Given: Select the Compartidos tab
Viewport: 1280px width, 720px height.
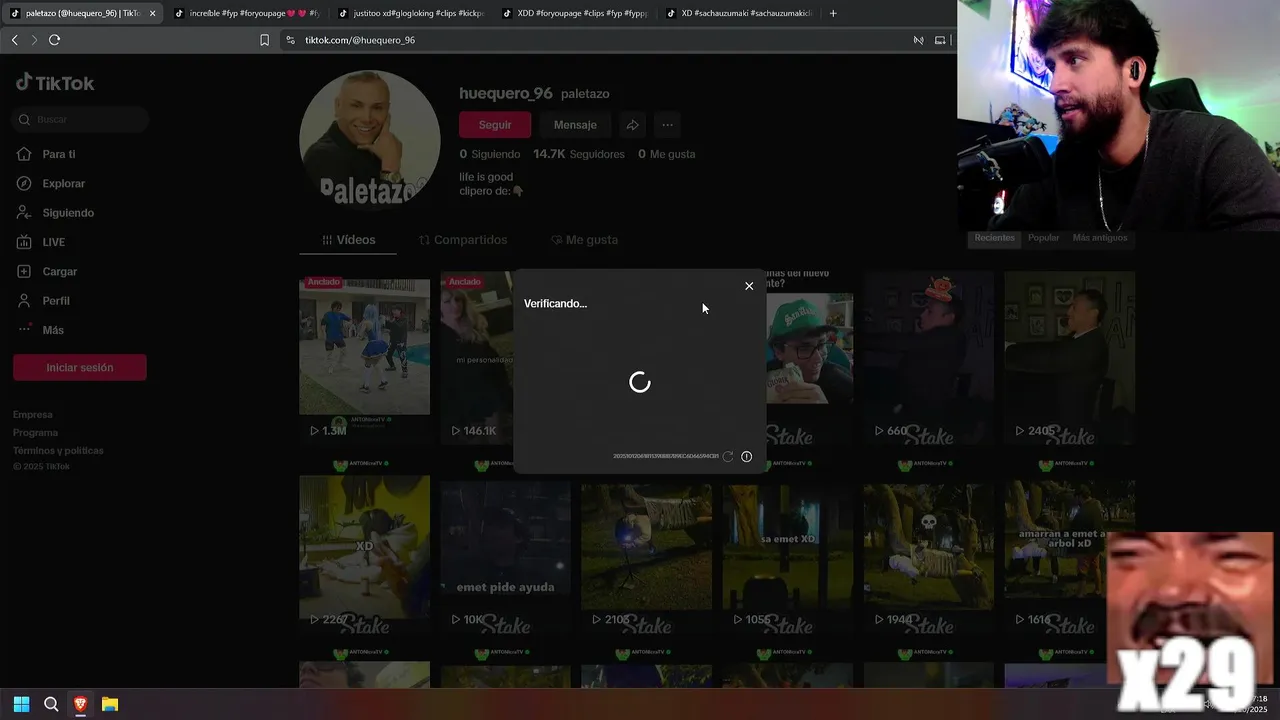Looking at the screenshot, I should 463,240.
